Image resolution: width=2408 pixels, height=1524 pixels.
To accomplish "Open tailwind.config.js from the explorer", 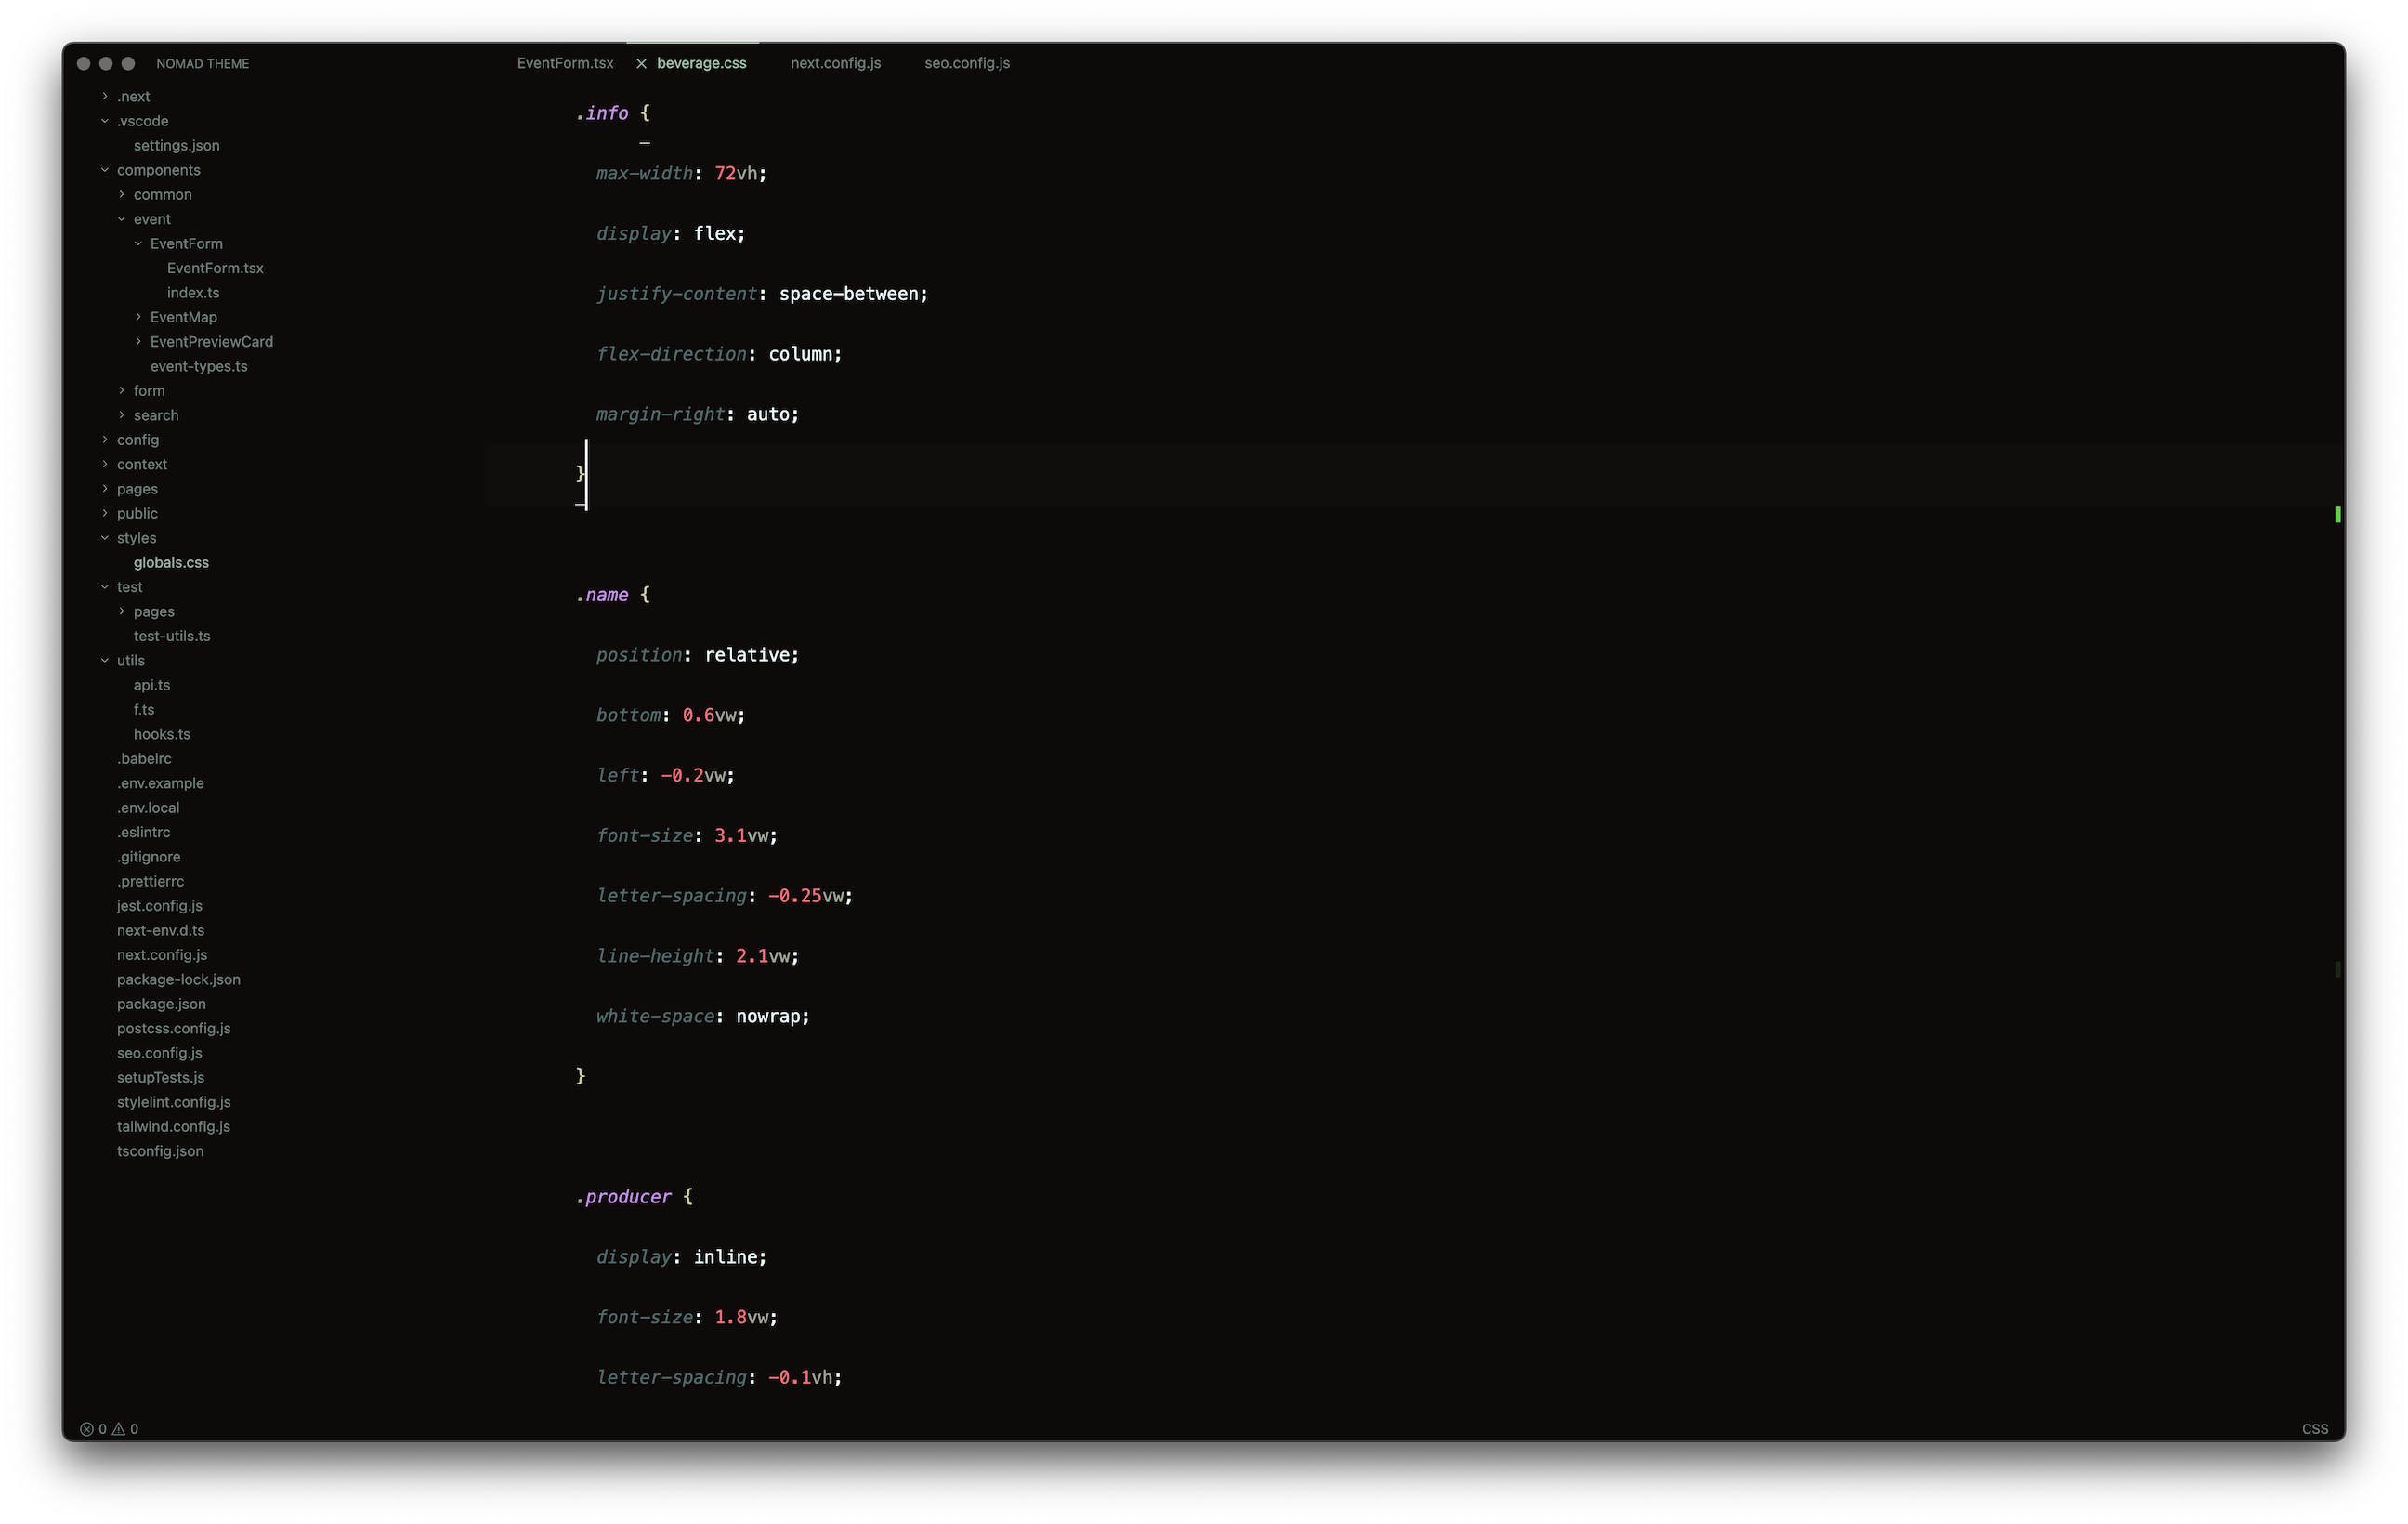I will [173, 1127].
